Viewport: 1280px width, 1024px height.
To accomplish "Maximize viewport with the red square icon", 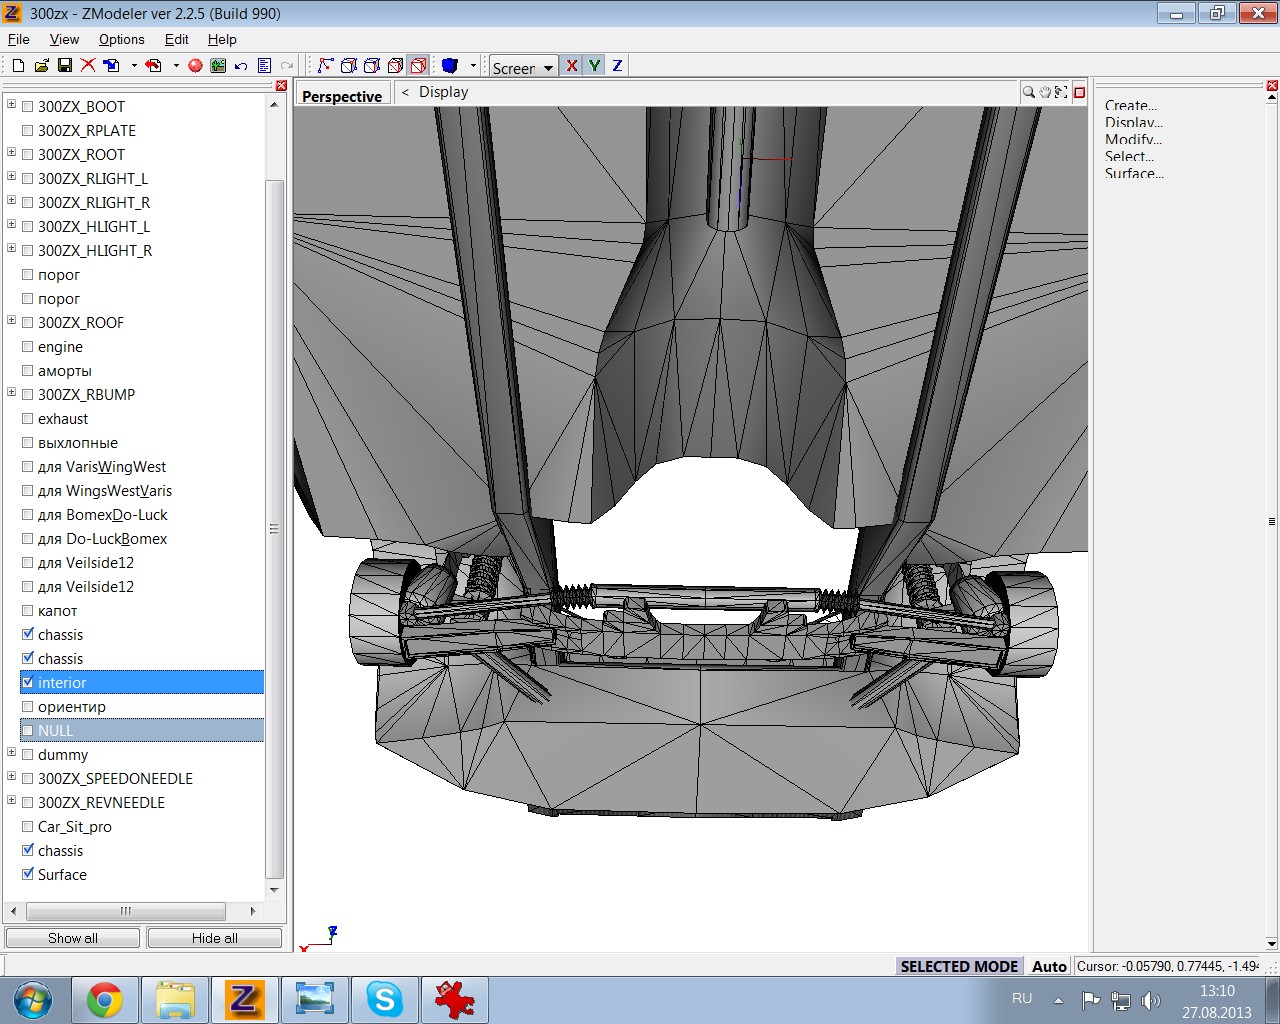I will (x=1079, y=92).
